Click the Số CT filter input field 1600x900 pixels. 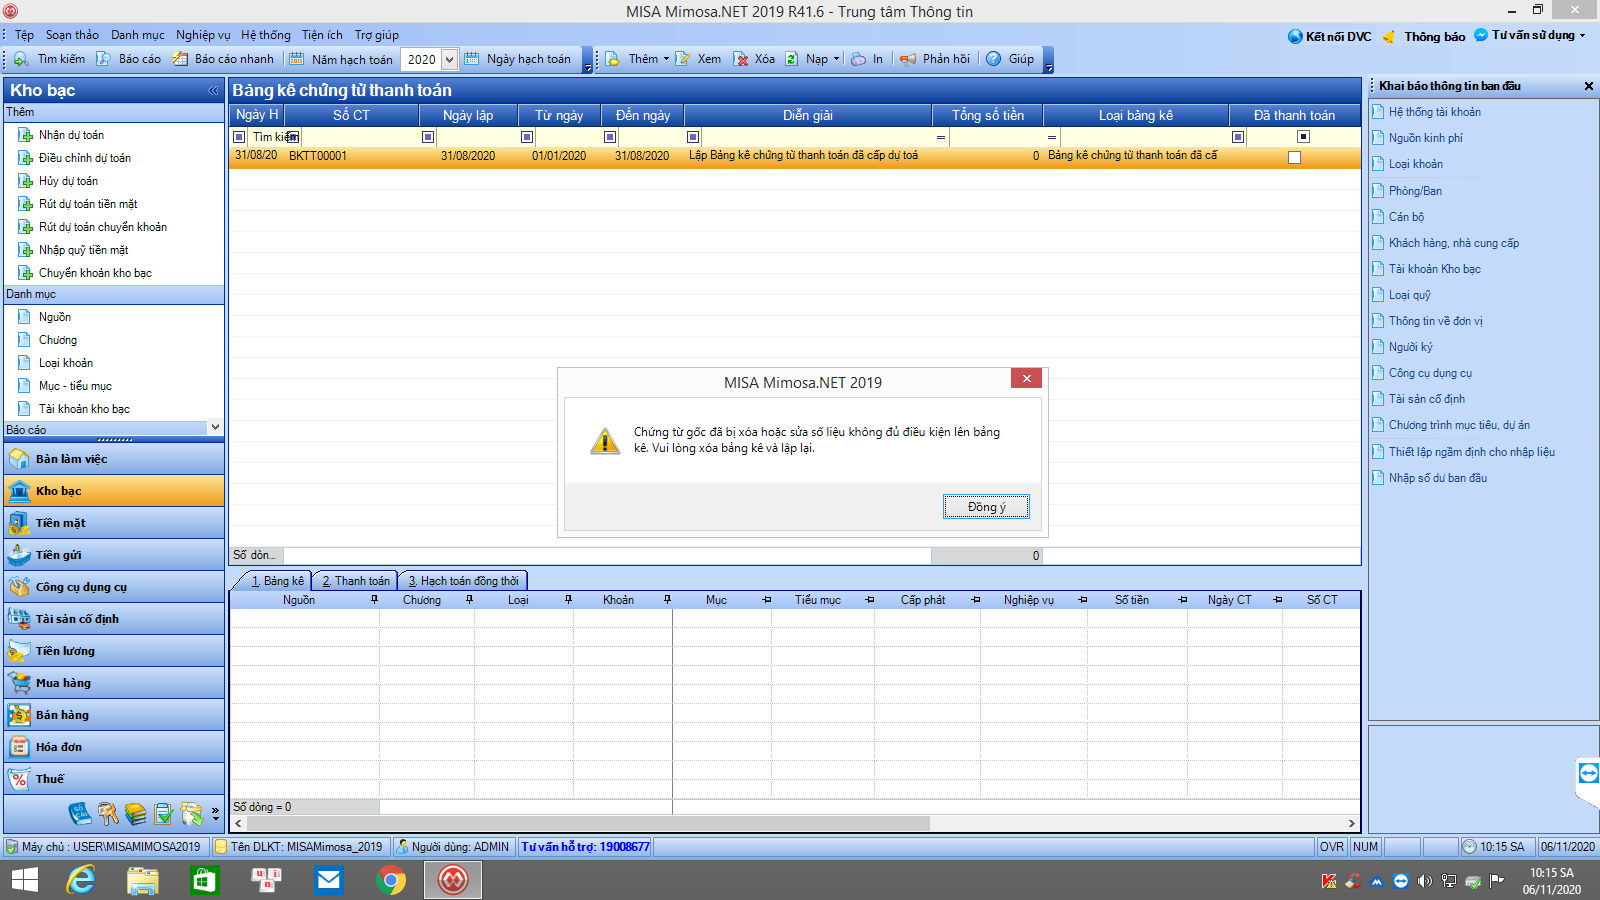(x=359, y=137)
